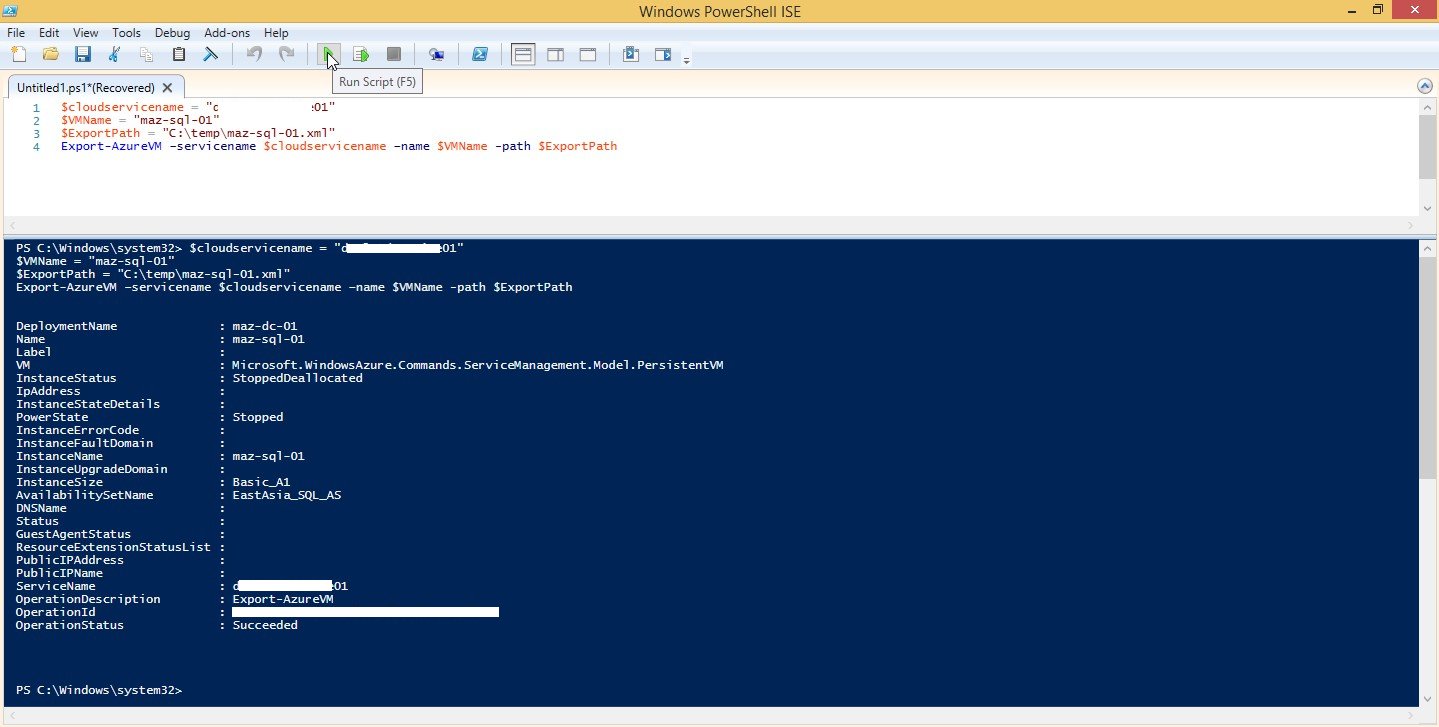Open the toolbar overflow options arrow
Image resolution: width=1439 pixels, height=727 pixels.
coord(686,61)
